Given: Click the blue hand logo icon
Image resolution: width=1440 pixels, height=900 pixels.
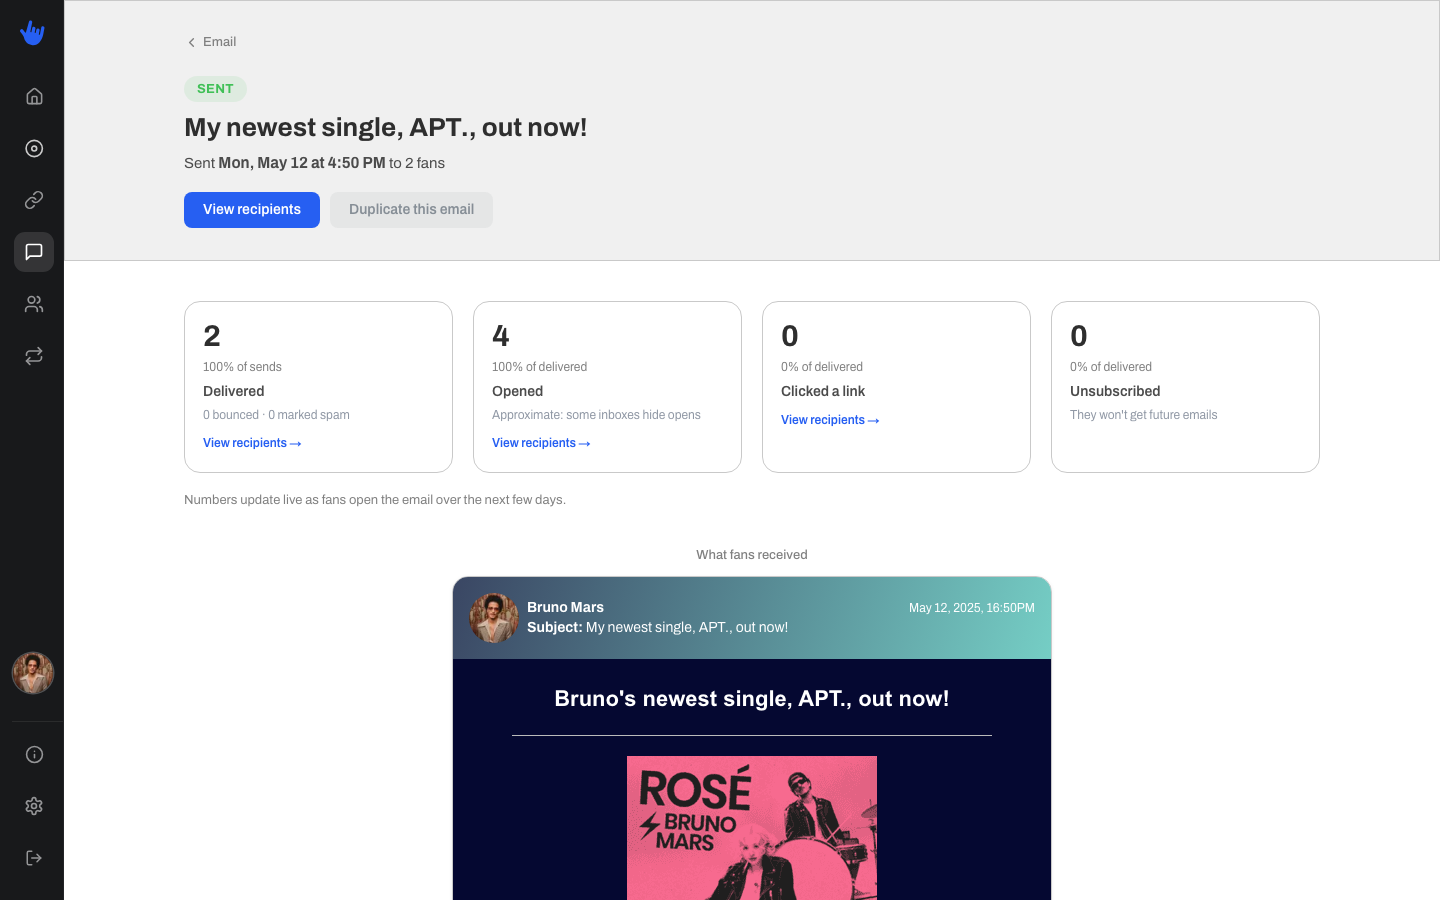Looking at the screenshot, I should (33, 33).
